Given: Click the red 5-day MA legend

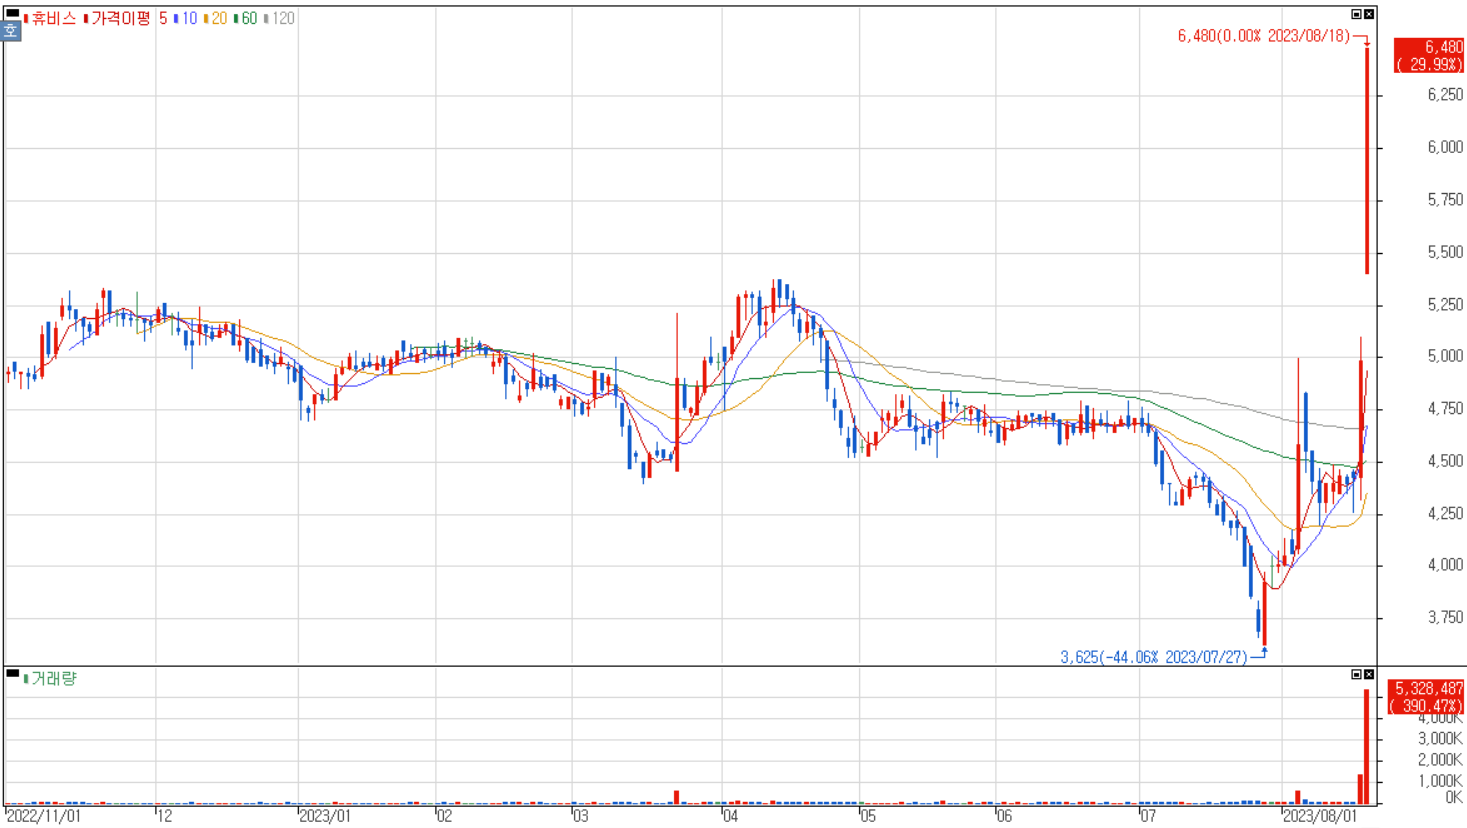Looking at the screenshot, I should pos(163,18).
